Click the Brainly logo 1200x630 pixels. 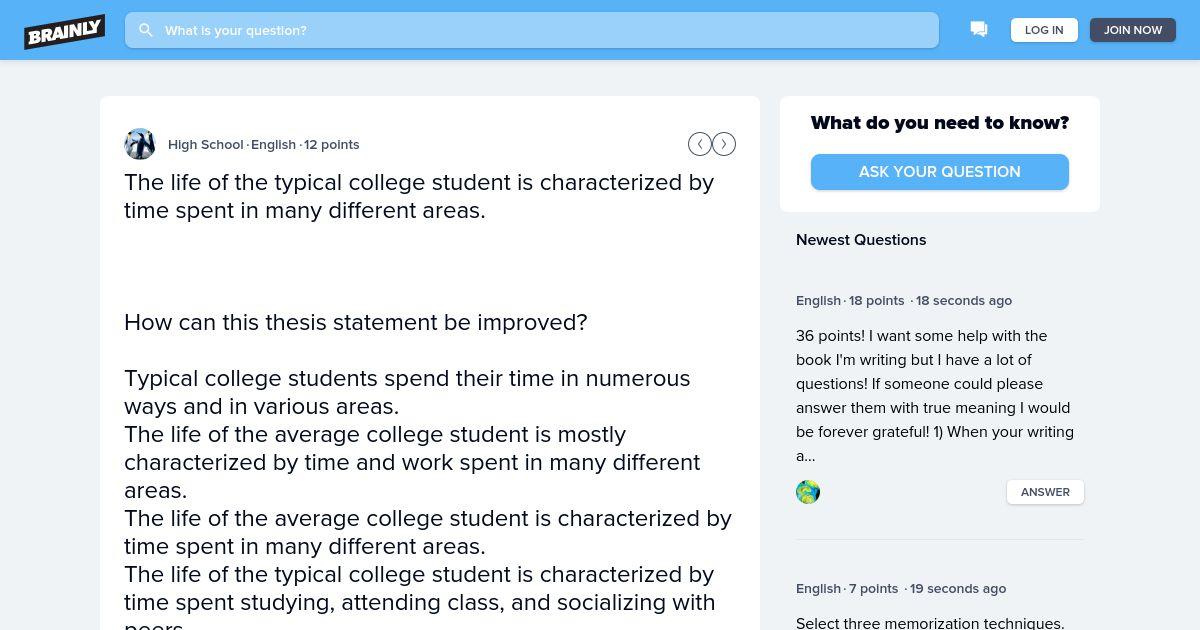point(65,31)
